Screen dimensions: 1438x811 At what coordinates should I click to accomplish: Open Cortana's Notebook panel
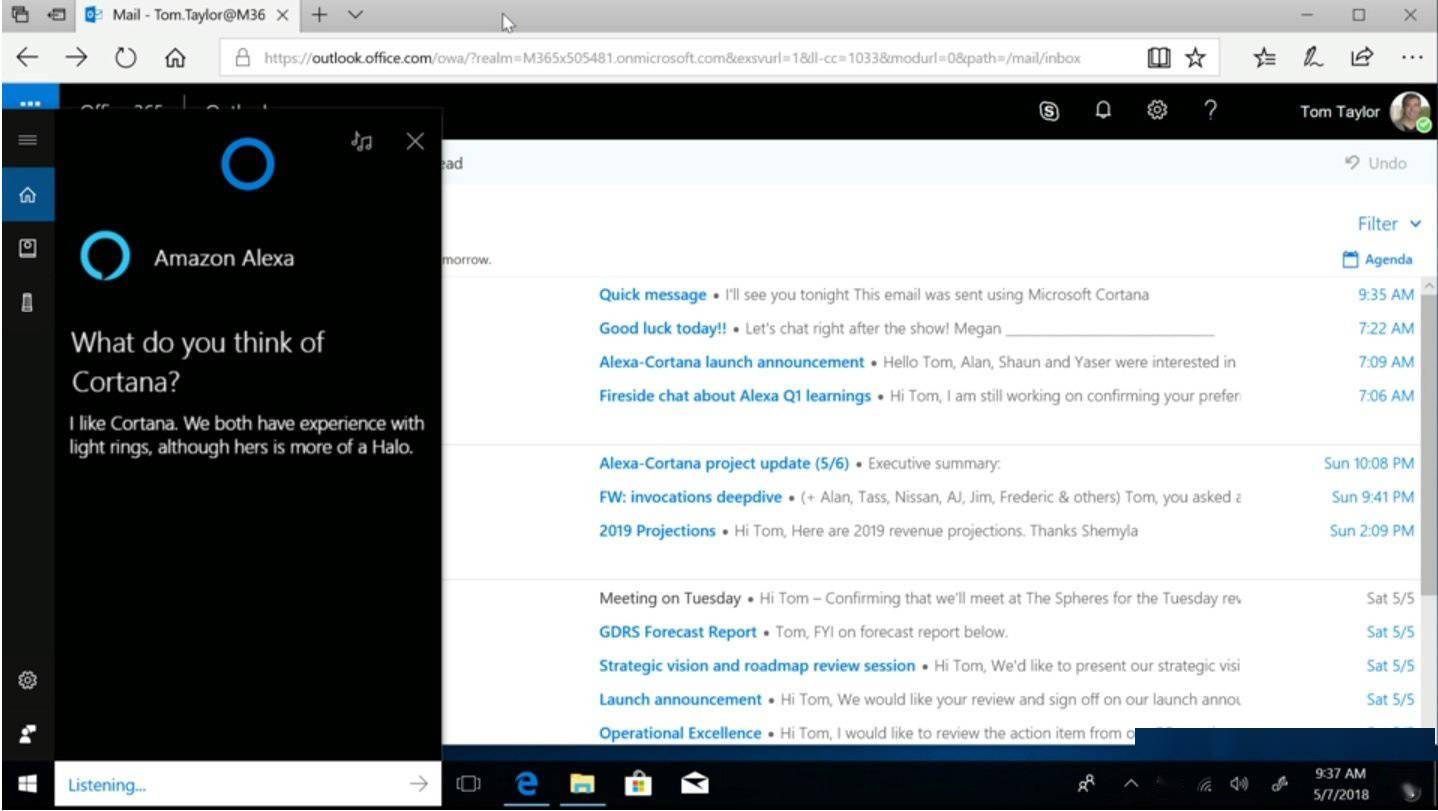tap(28, 249)
